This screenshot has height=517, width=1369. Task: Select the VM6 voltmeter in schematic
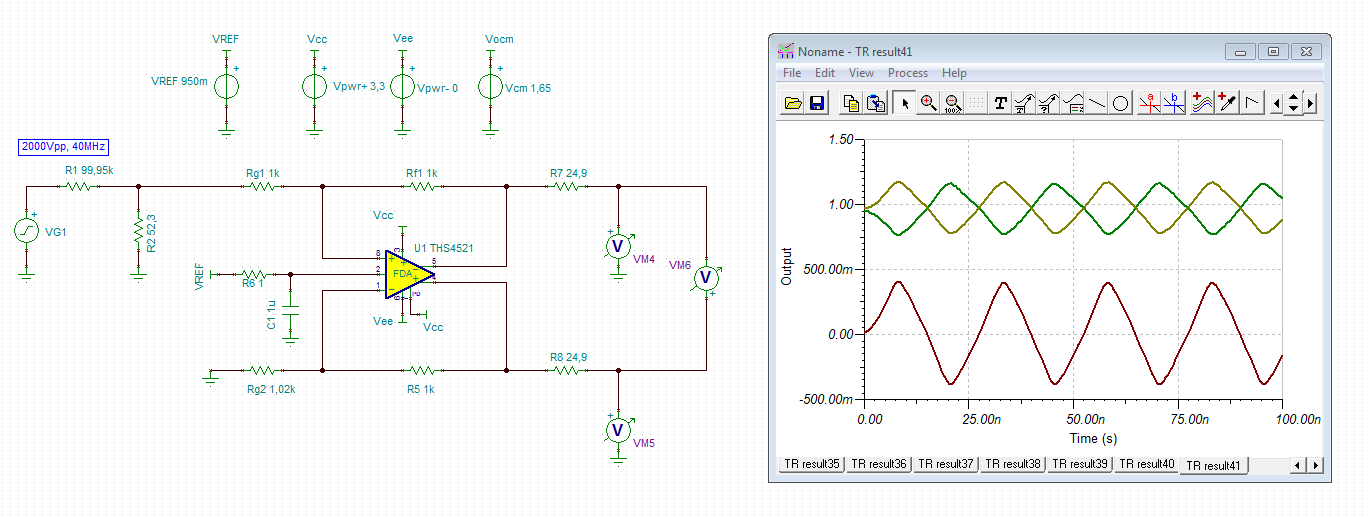coord(706,277)
